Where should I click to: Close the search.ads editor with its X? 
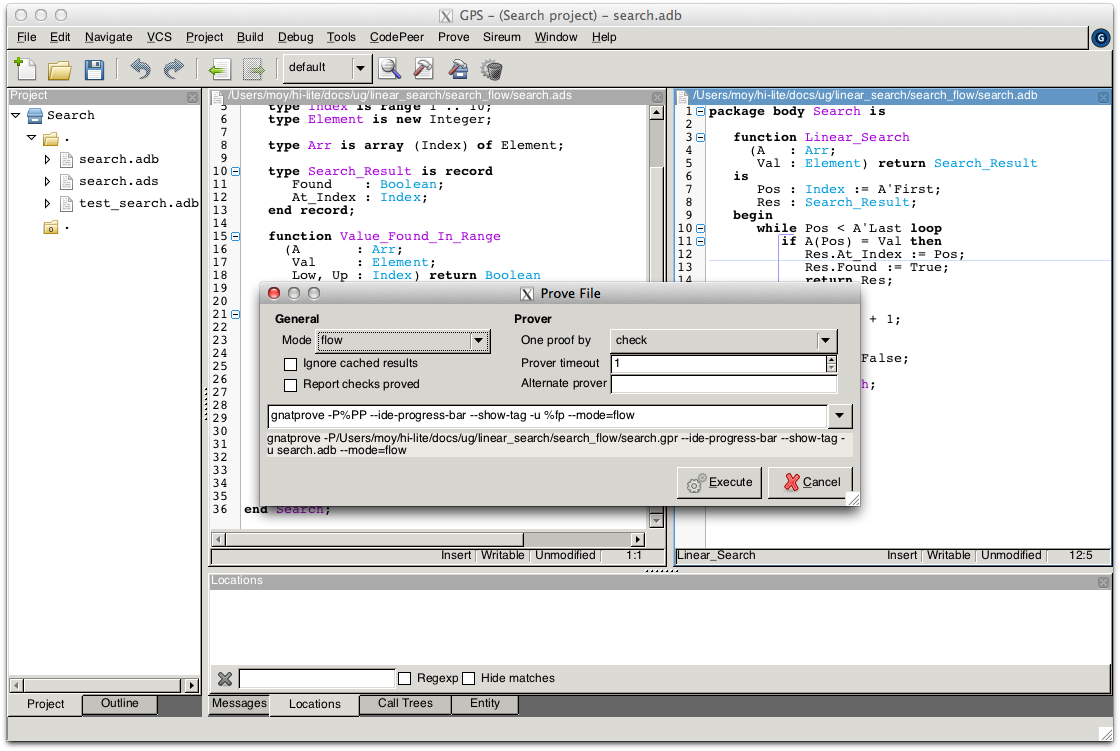[658, 97]
